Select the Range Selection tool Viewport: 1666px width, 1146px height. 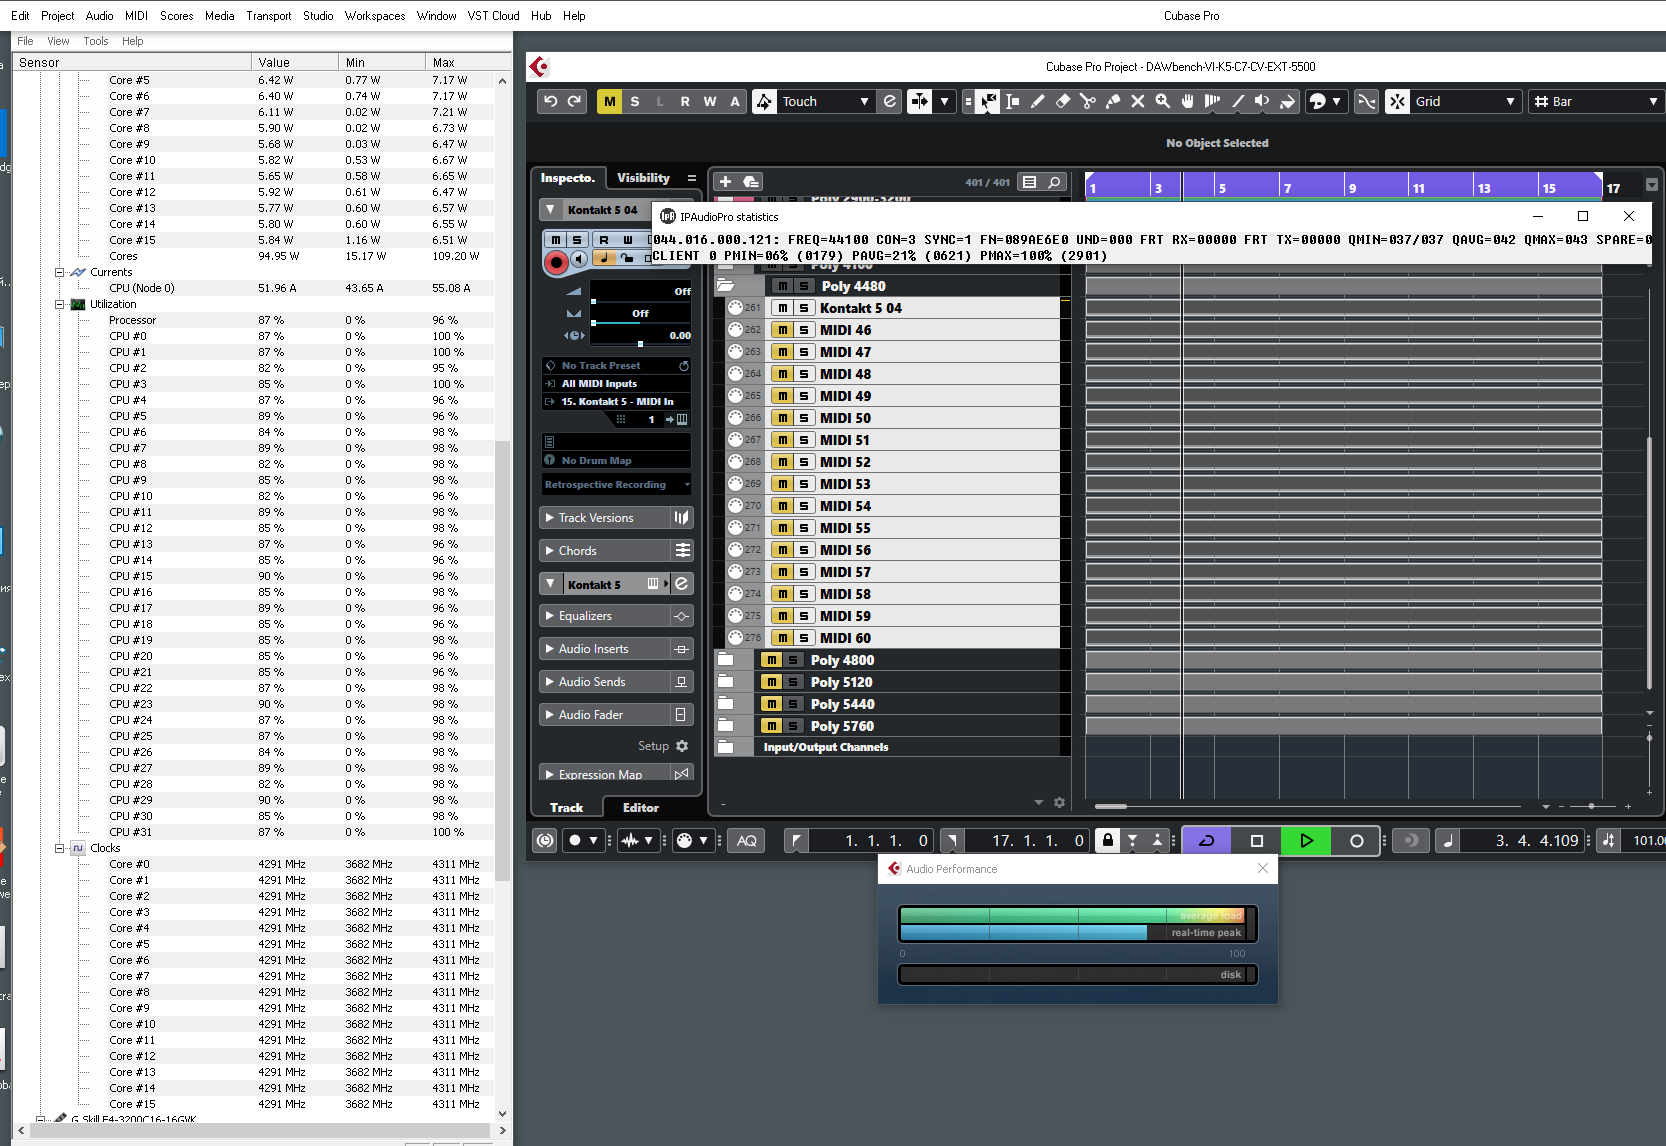tap(1012, 101)
